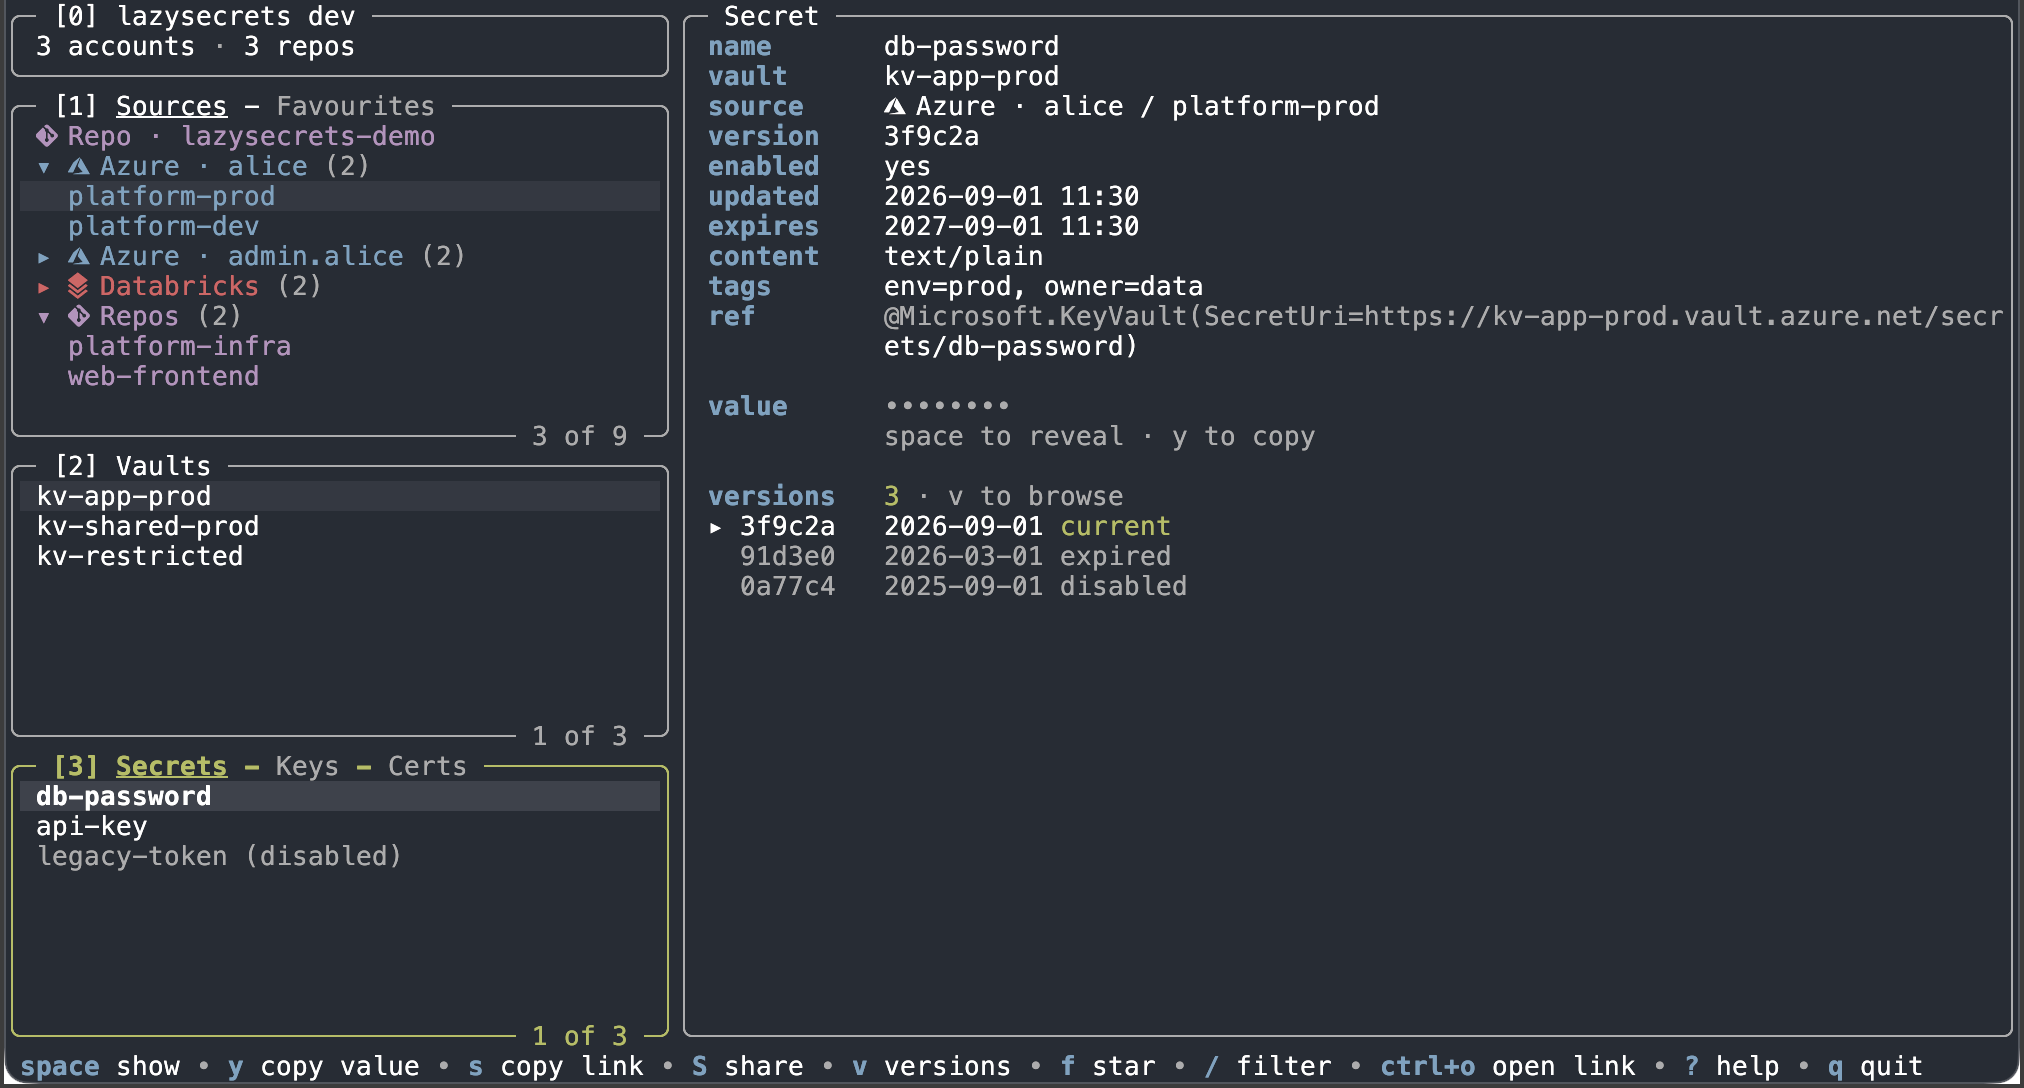Click the Databricks stack icon
The image size is (2024, 1088).
click(x=79, y=286)
